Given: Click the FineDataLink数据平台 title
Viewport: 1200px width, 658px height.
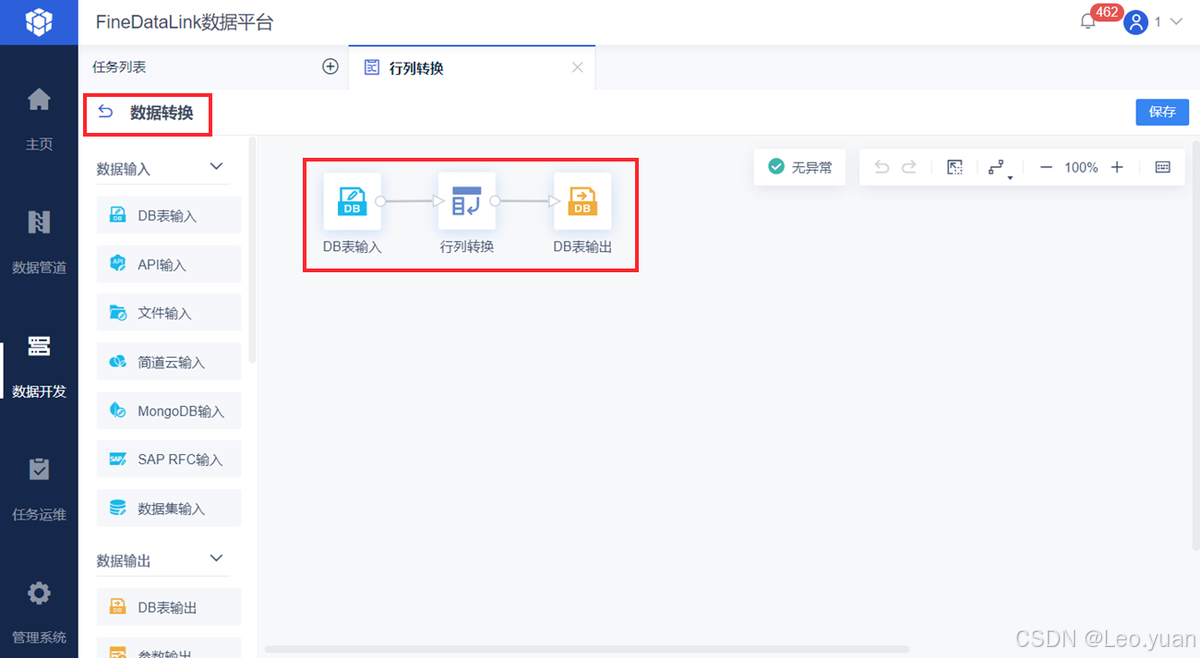Looking at the screenshot, I should pos(185,22).
